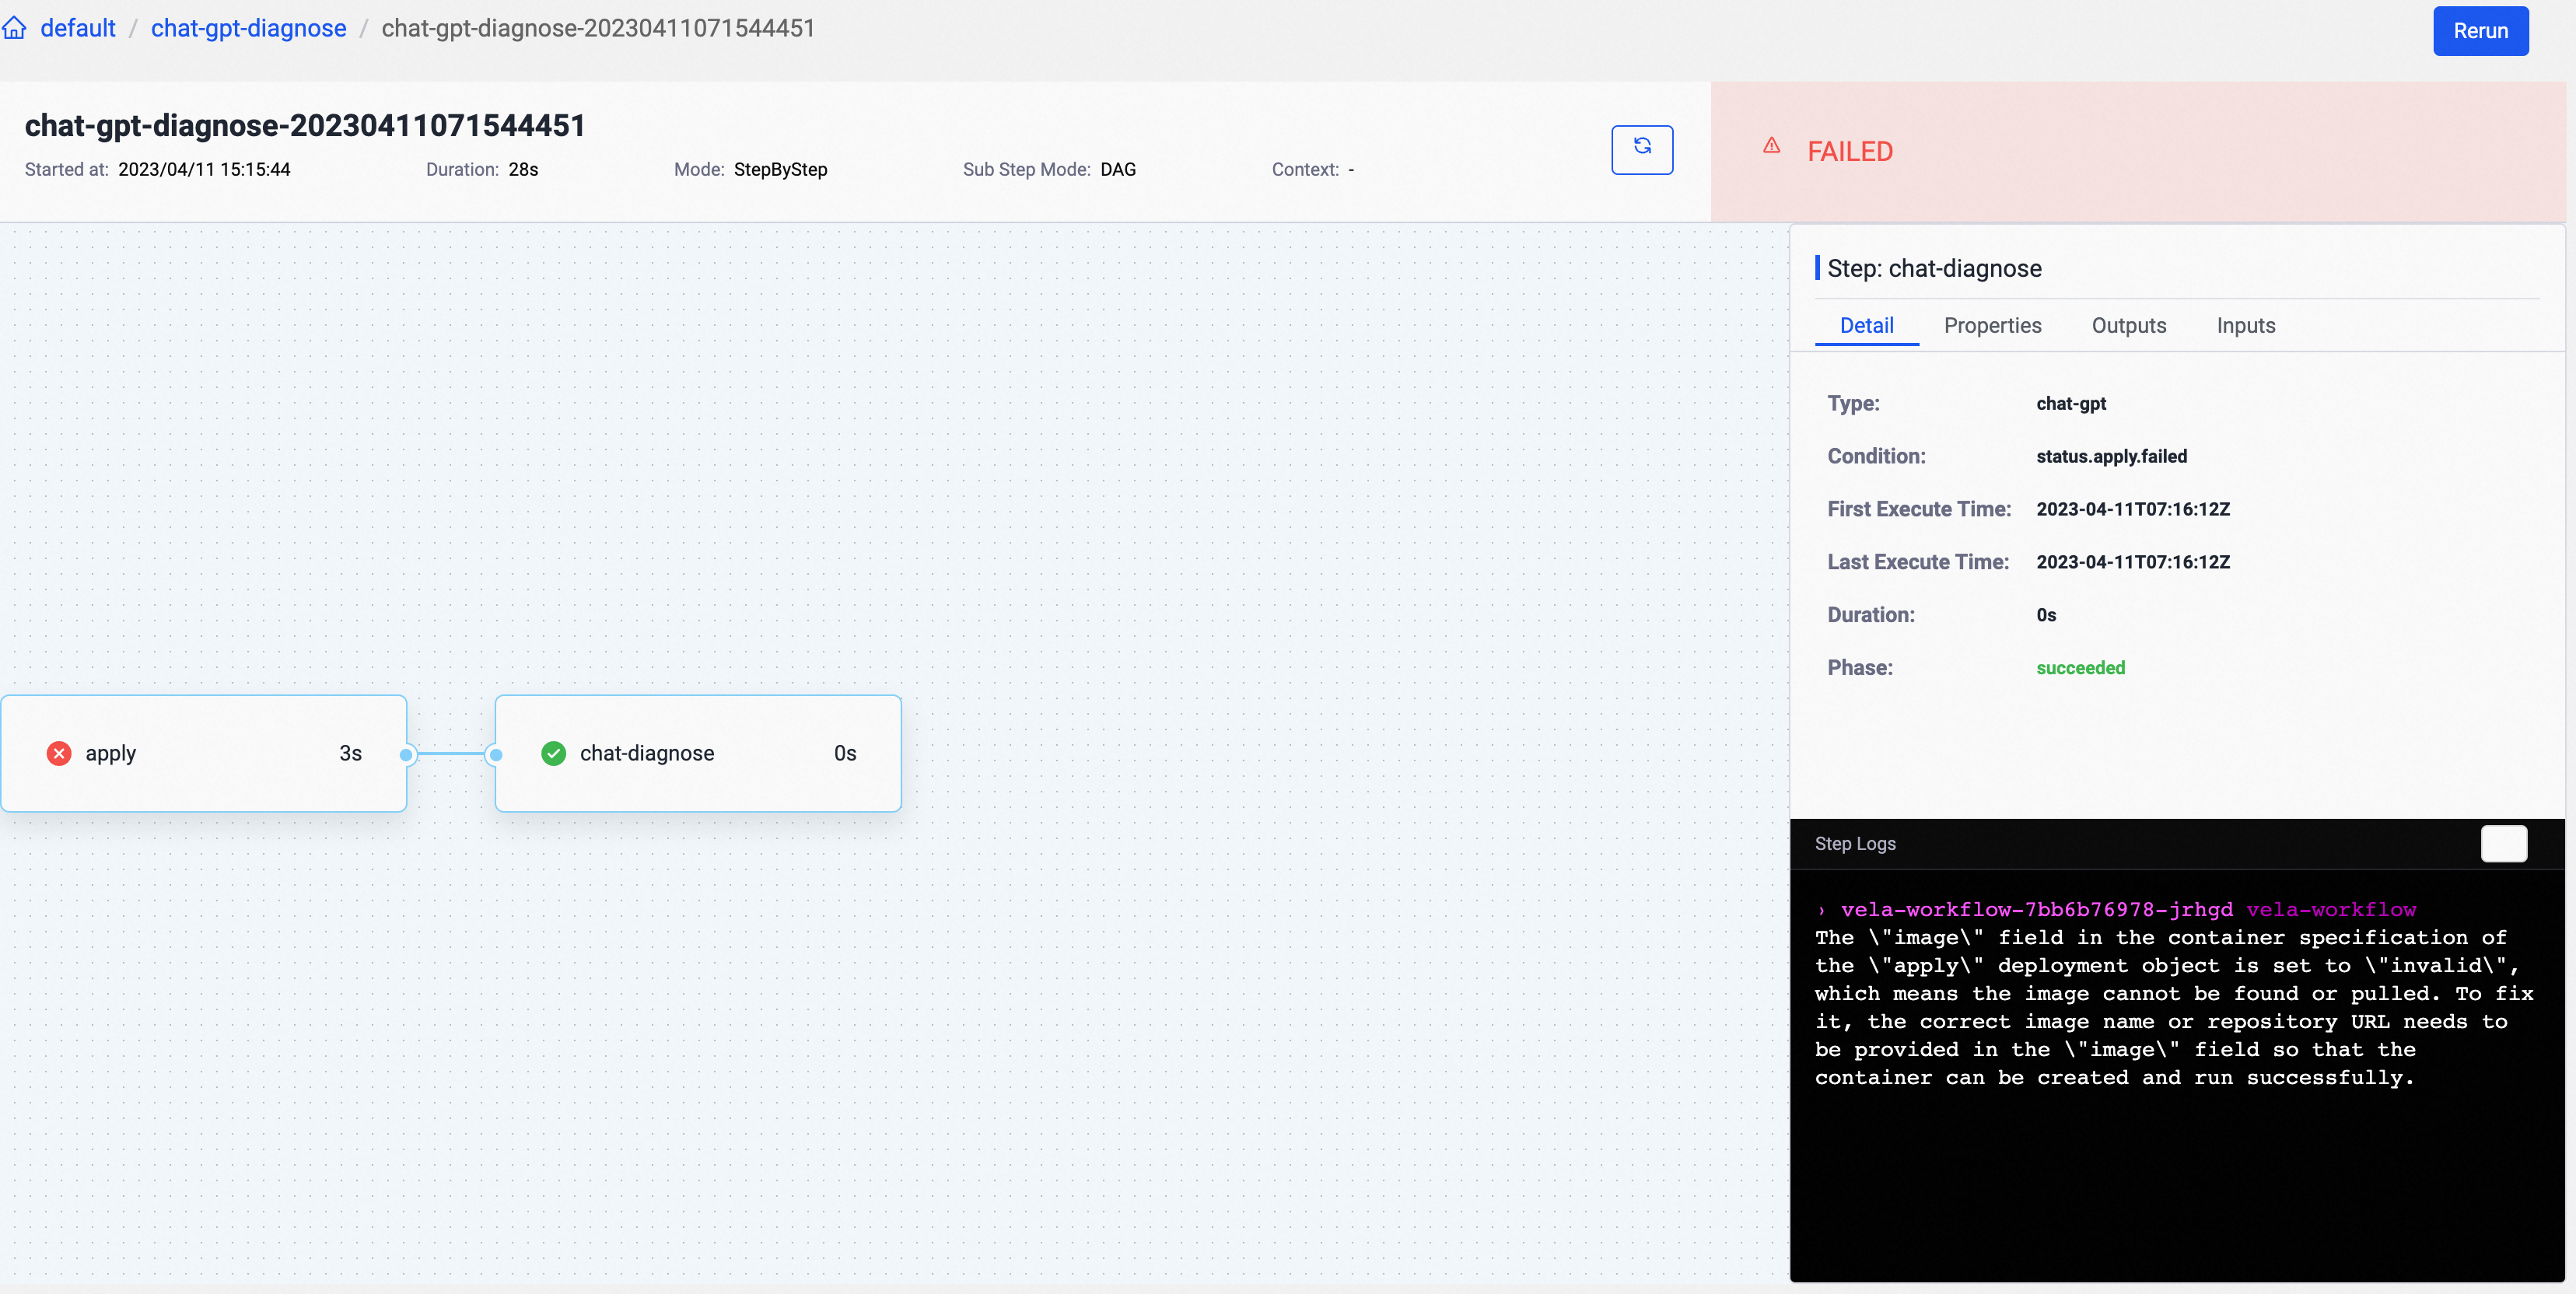
Task: Click the connector dot right of apply node
Action: [406, 754]
